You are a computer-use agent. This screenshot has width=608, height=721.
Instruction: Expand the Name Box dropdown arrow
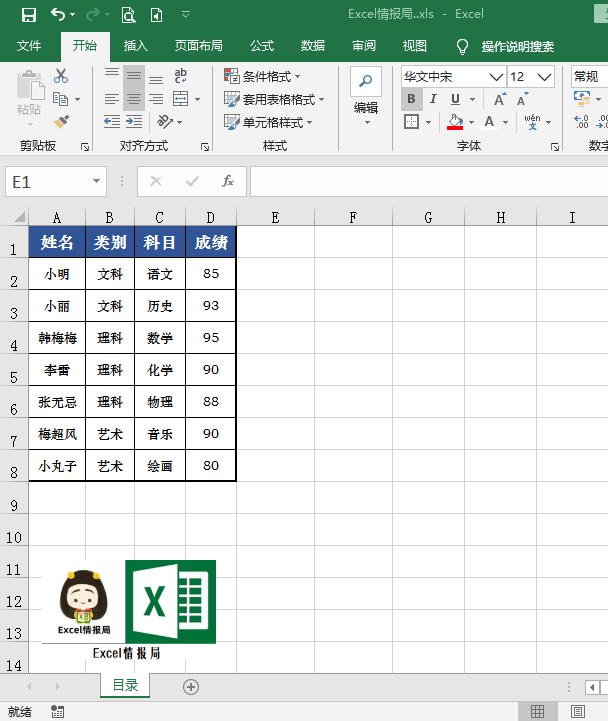[x=96, y=181]
